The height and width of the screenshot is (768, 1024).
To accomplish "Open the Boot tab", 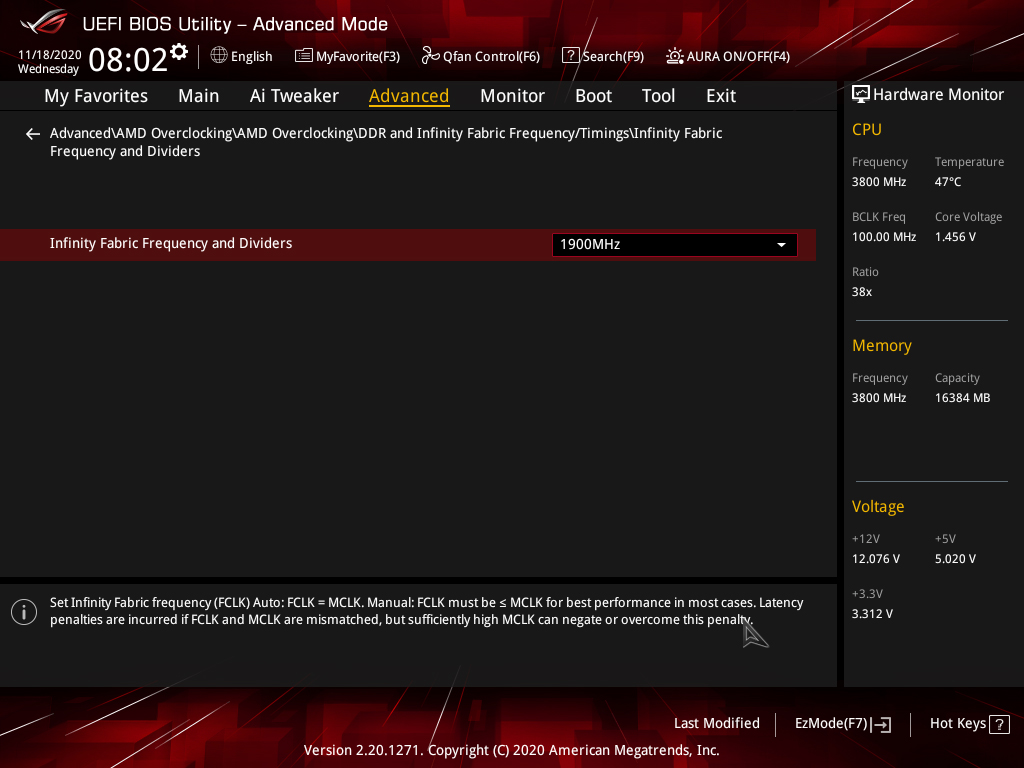I will (593, 96).
